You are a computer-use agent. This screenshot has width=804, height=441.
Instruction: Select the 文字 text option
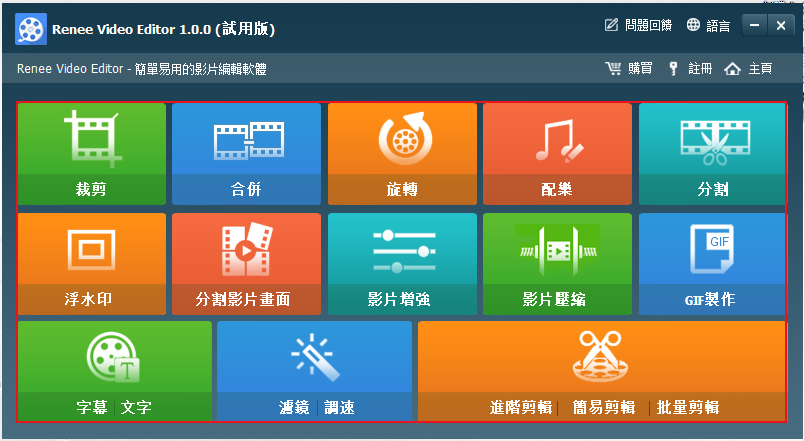[136, 407]
